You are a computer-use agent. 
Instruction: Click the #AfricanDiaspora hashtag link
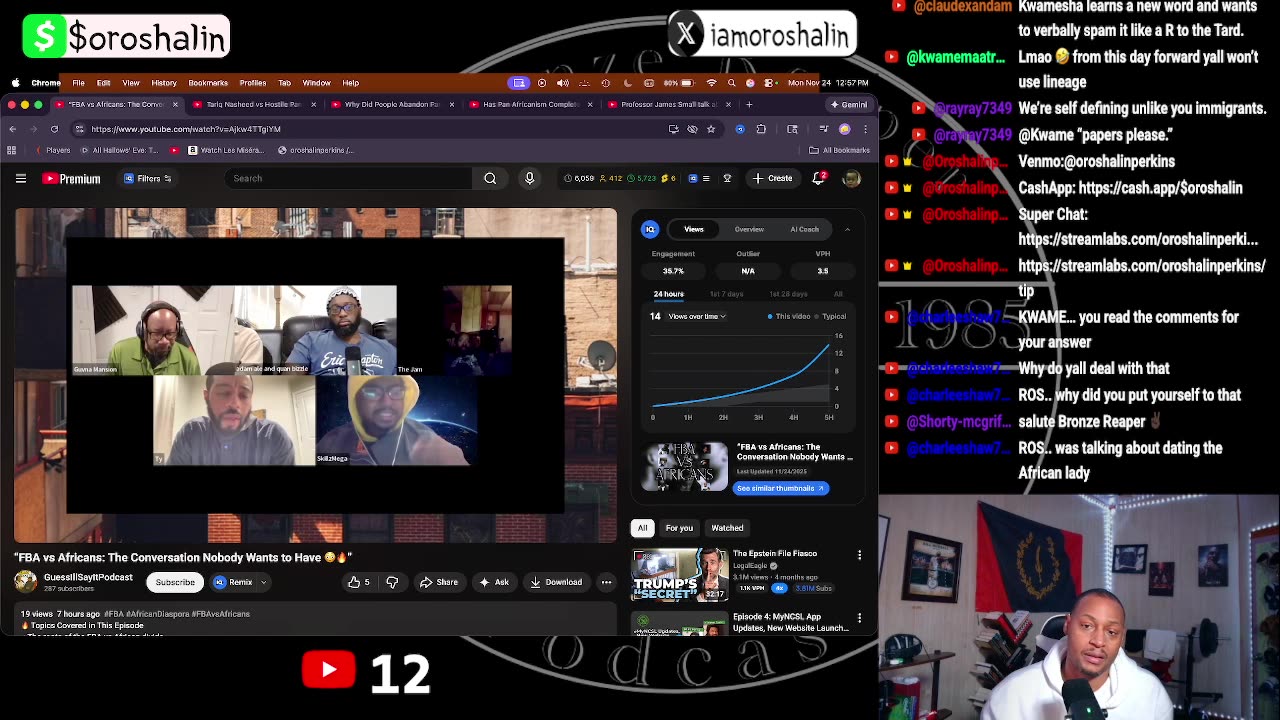tap(160, 614)
